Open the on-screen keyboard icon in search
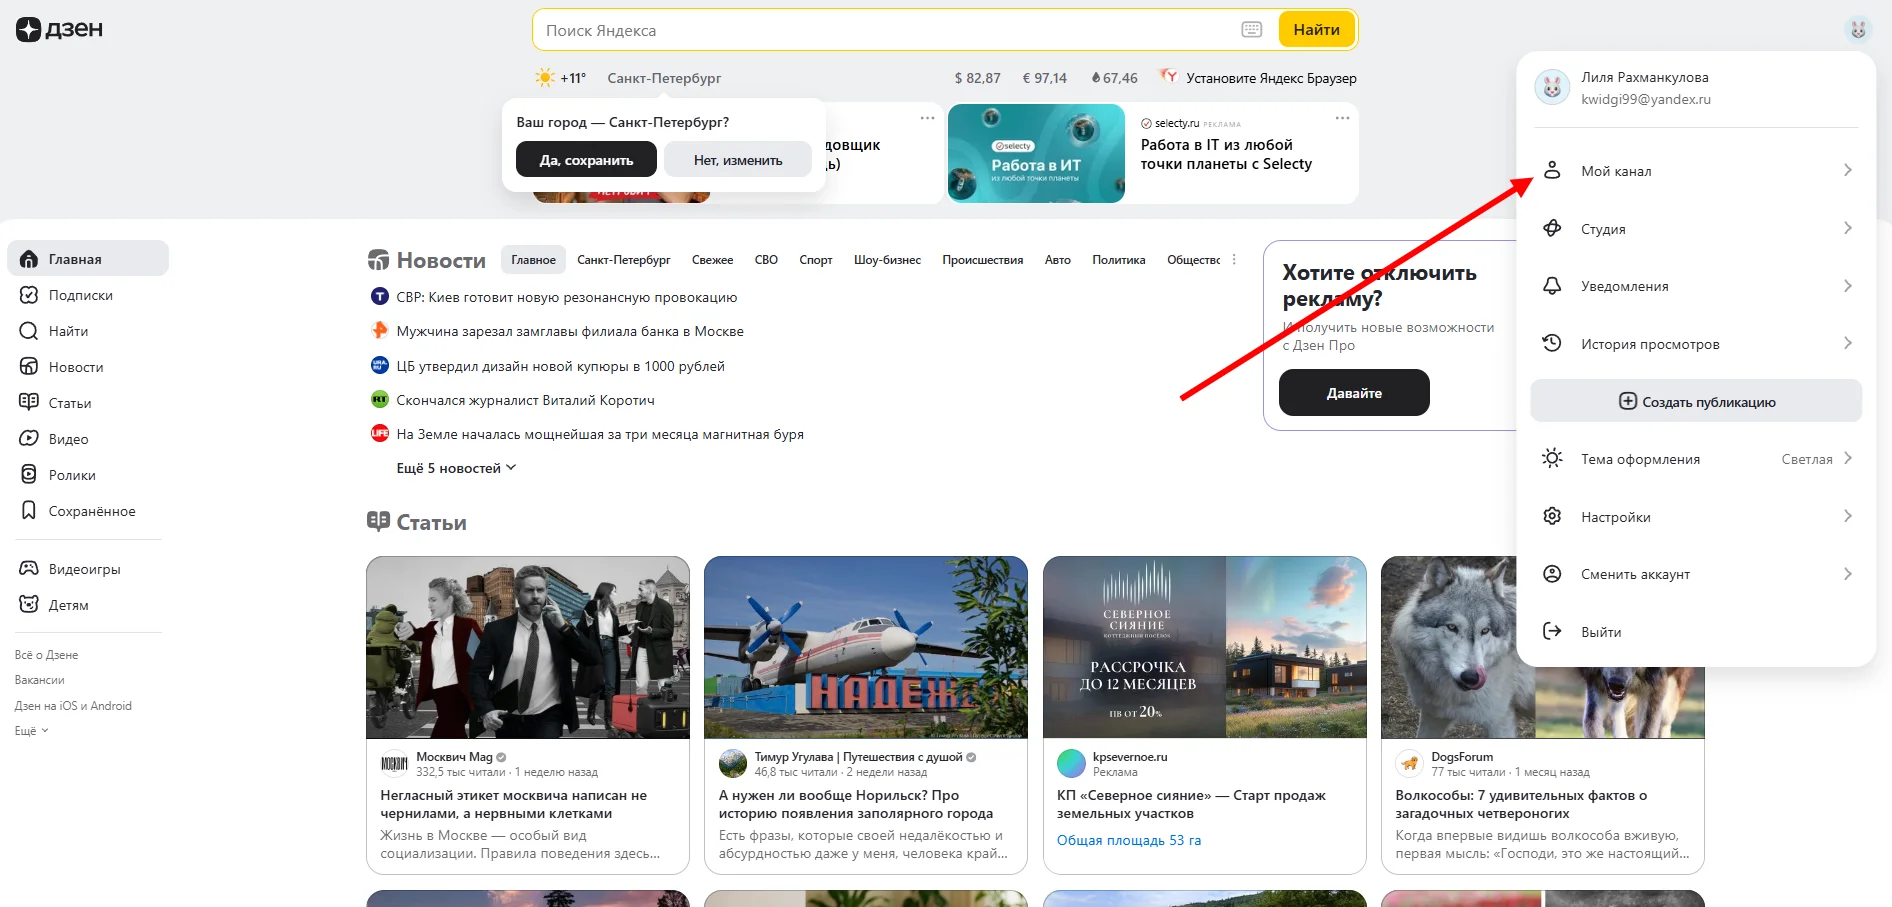 [x=1251, y=30]
